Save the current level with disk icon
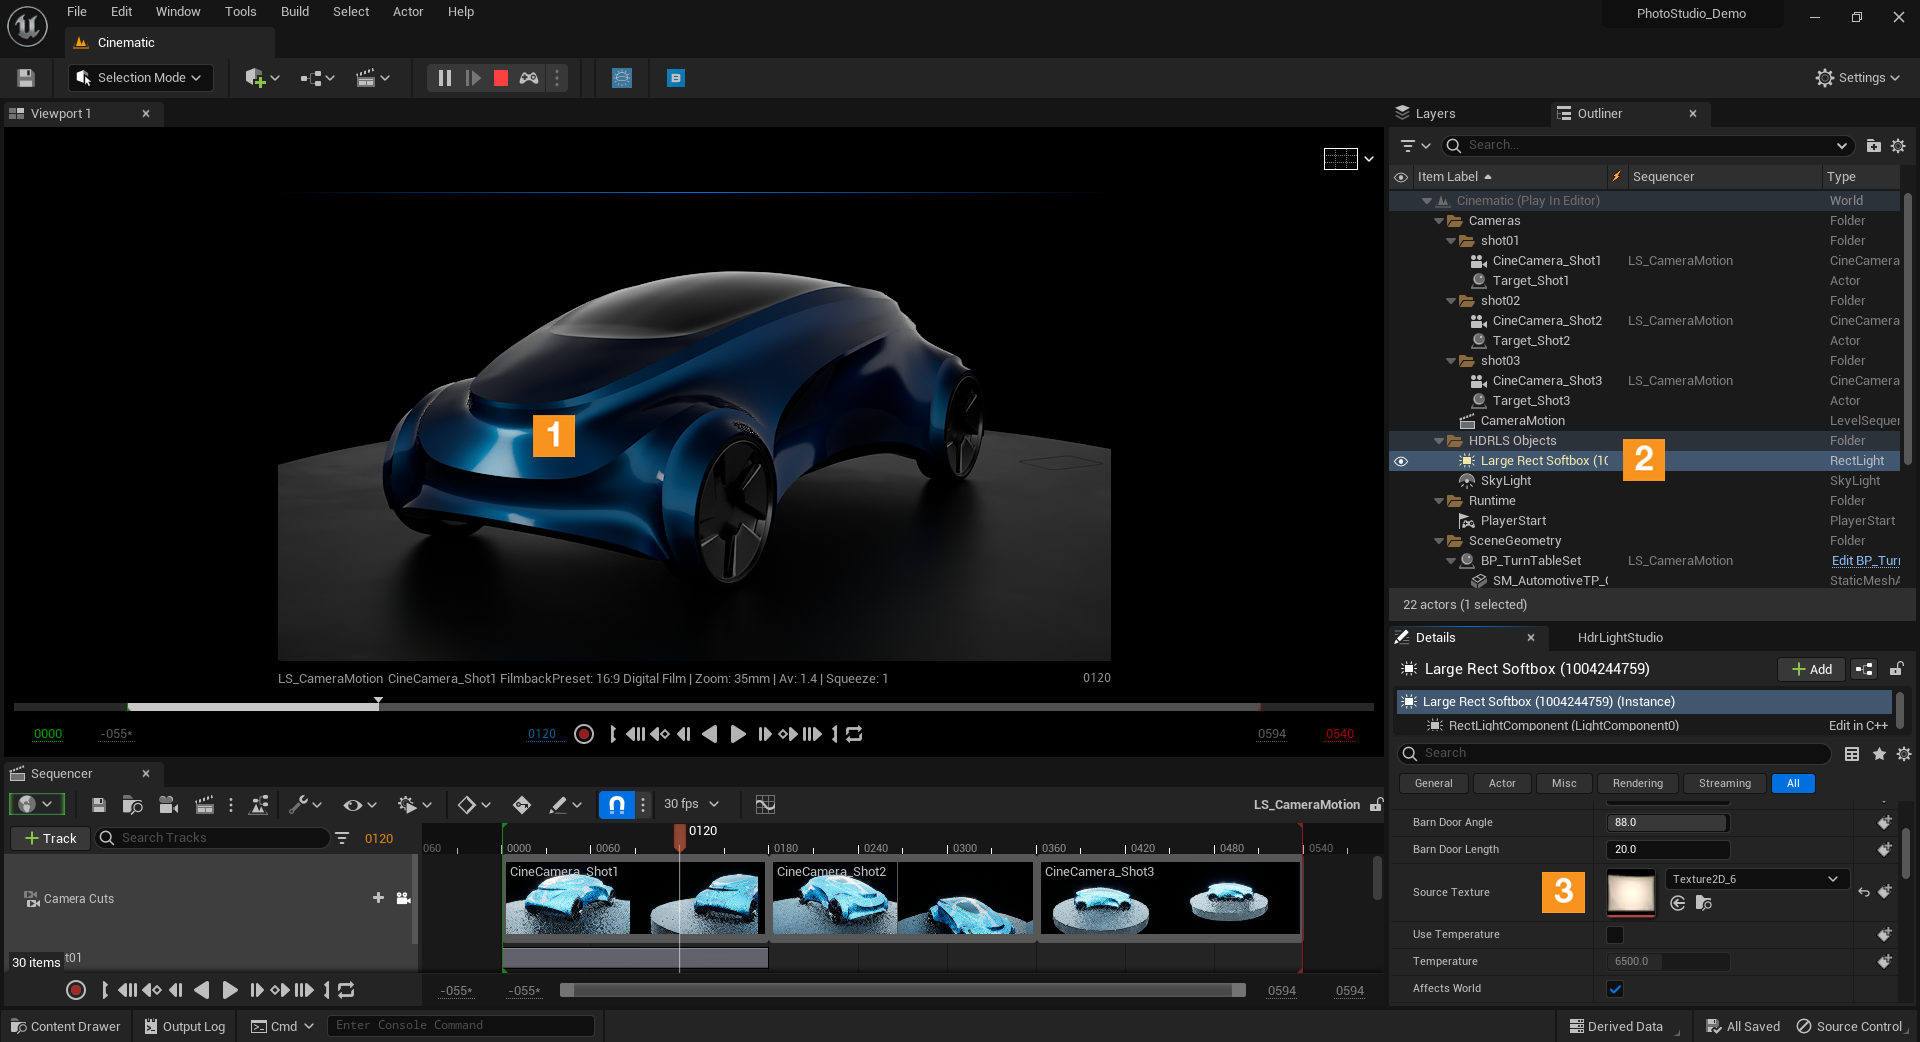 pyautogui.click(x=26, y=78)
